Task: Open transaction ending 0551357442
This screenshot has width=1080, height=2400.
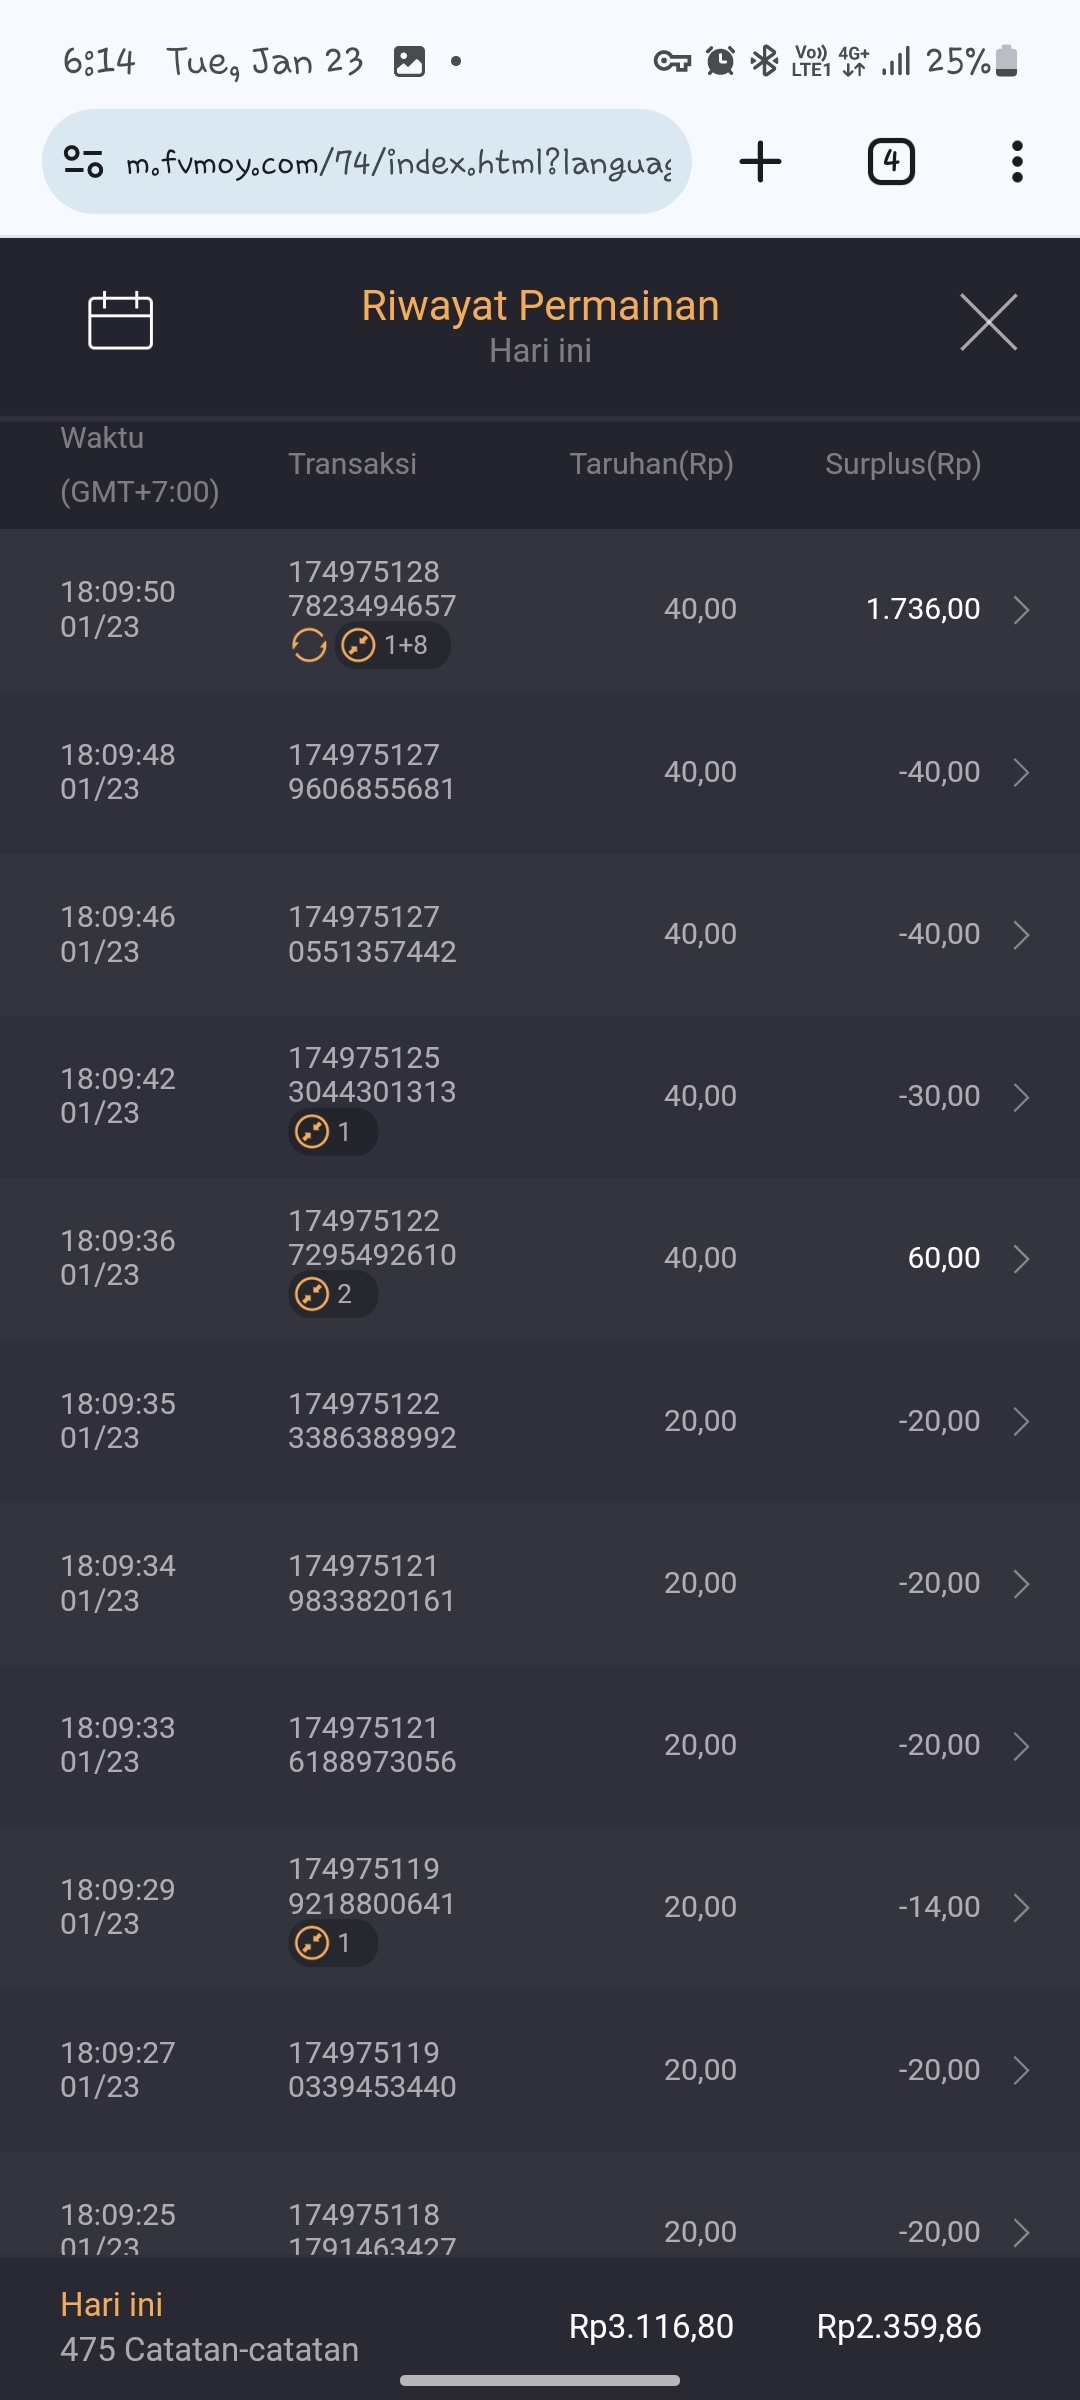Action: [371, 934]
